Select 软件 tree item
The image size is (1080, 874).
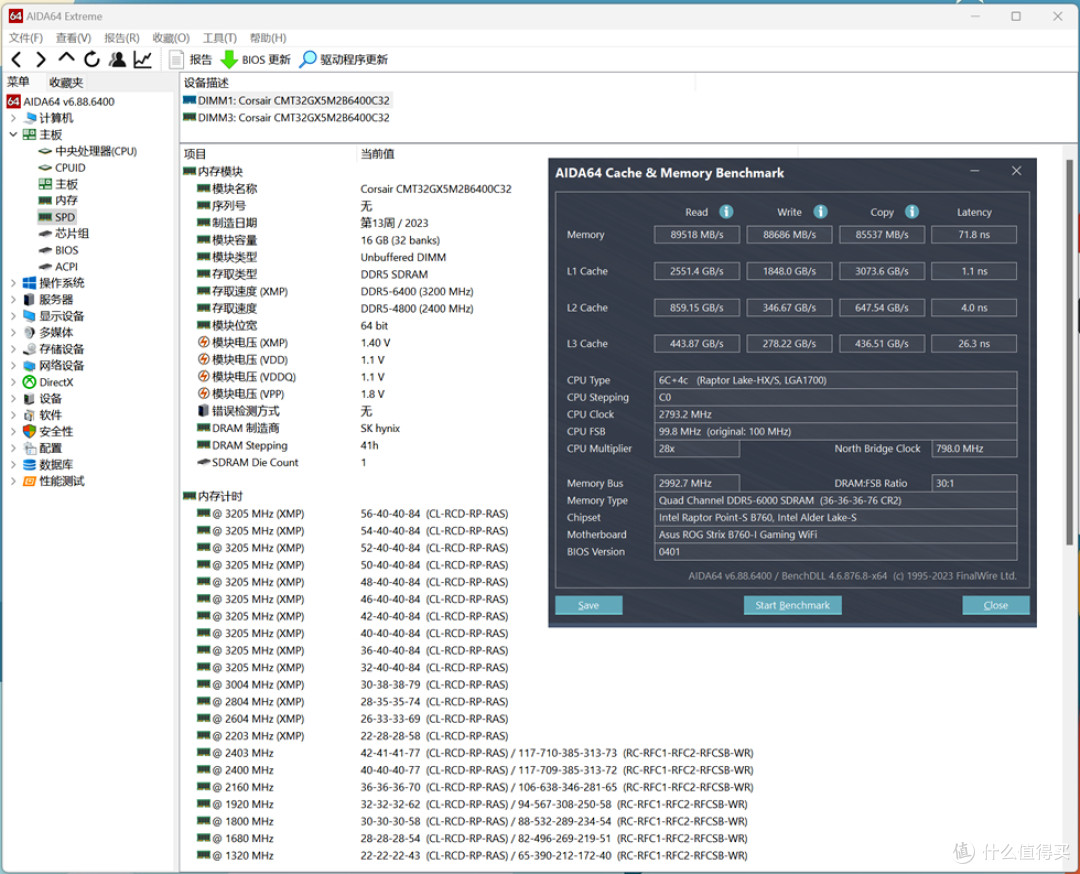click(43, 415)
